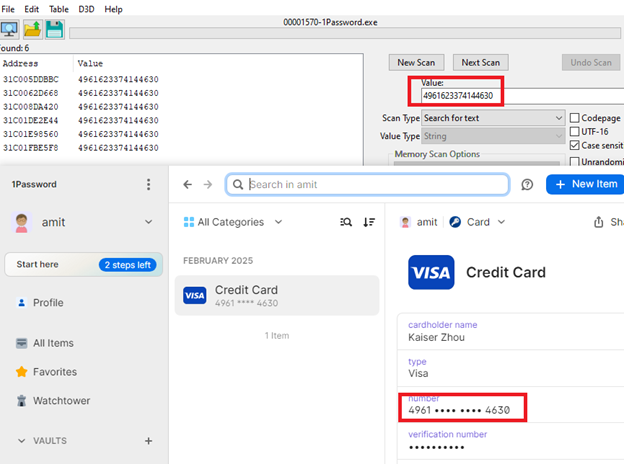Image resolution: width=624 pixels, height=464 pixels.
Task: Open the Table menu
Action: pos(58,9)
